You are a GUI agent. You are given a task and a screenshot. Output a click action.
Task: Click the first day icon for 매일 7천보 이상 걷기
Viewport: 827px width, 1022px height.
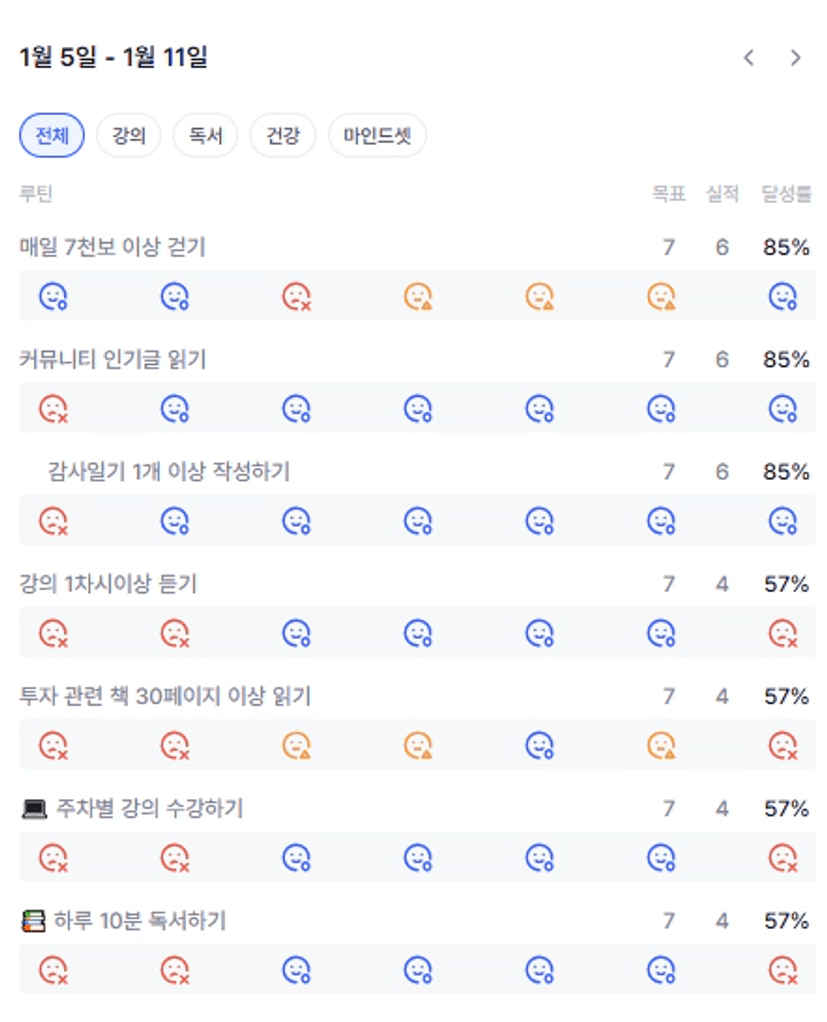pos(53,296)
